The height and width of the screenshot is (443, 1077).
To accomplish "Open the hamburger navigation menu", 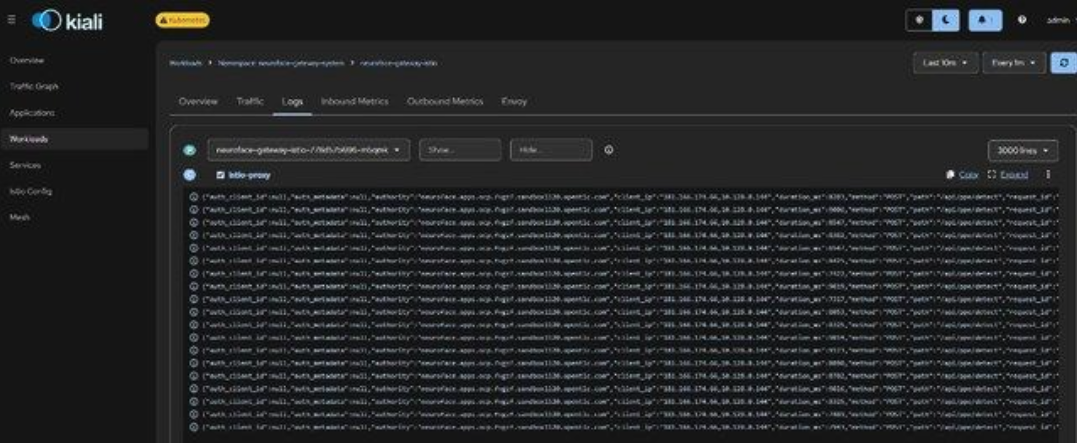I will tap(11, 20).
